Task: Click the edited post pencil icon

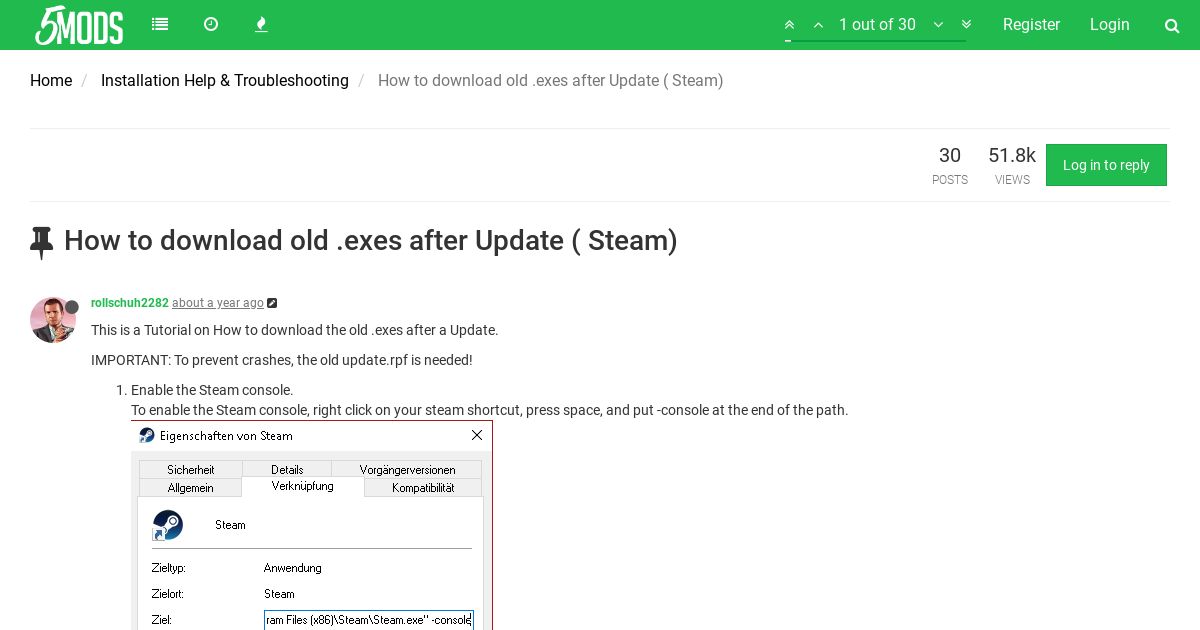Action: click(272, 303)
